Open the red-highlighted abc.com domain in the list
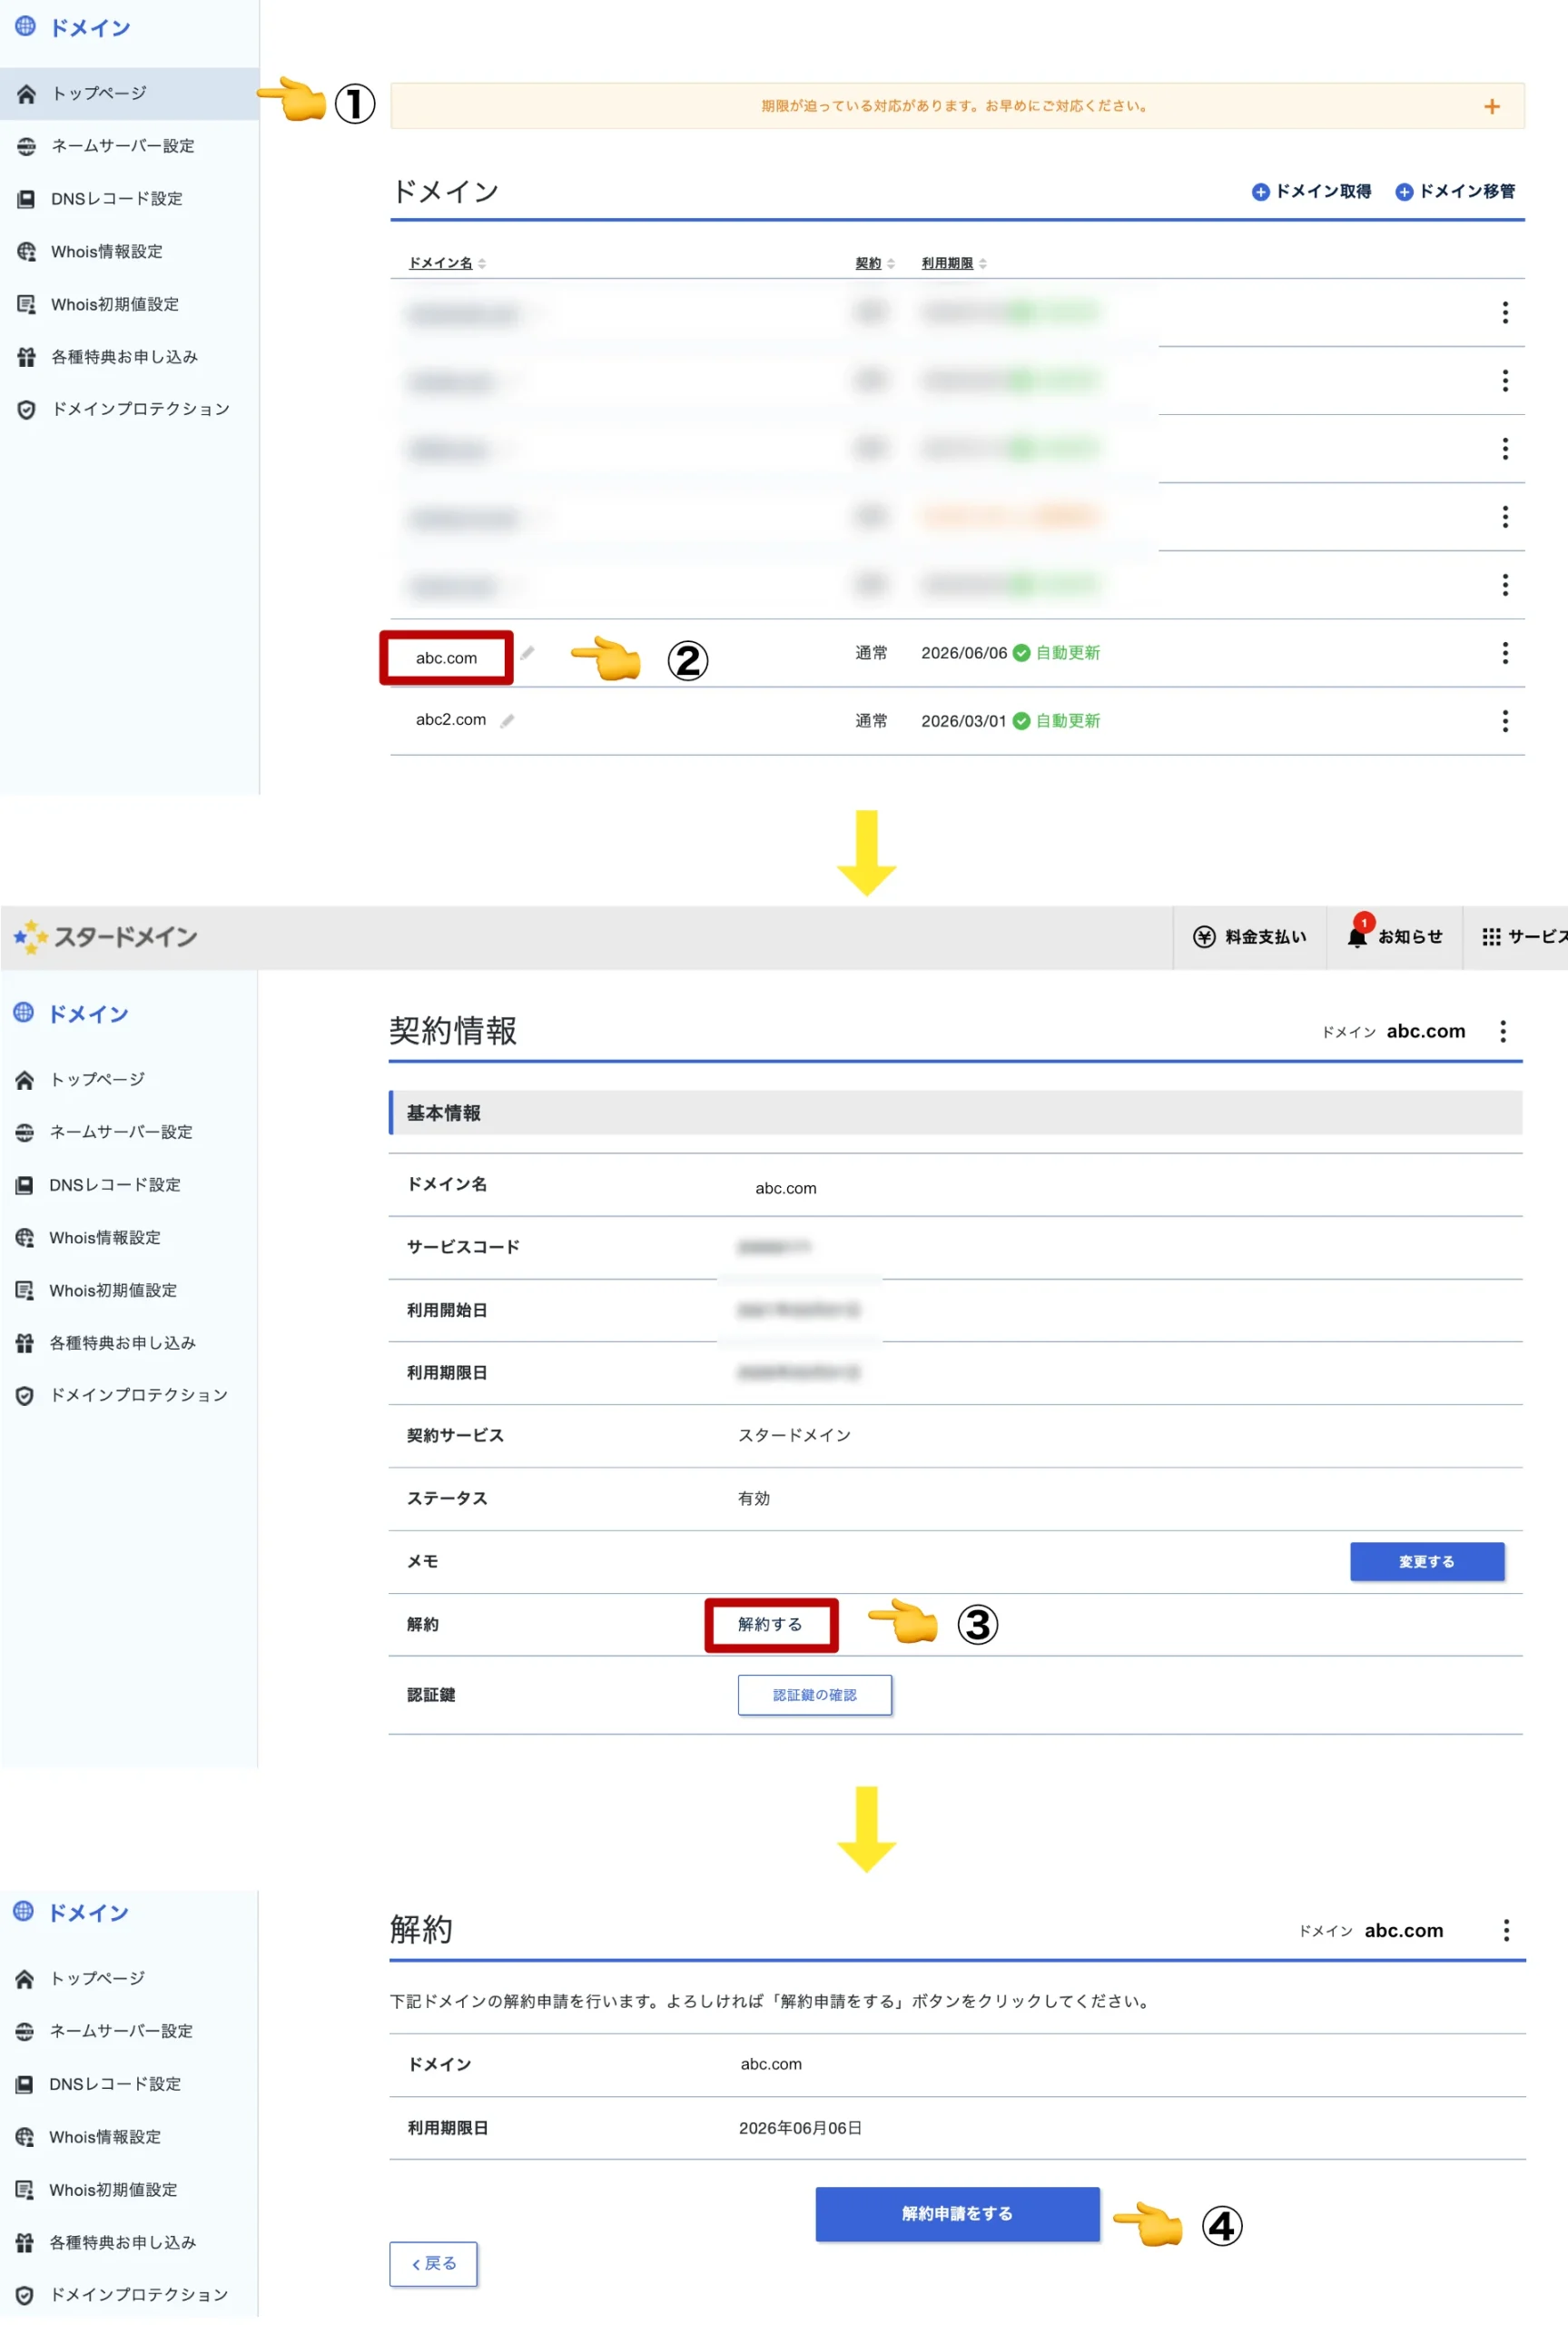Screen dimensions: 1568x2325 (x=446, y=658)
